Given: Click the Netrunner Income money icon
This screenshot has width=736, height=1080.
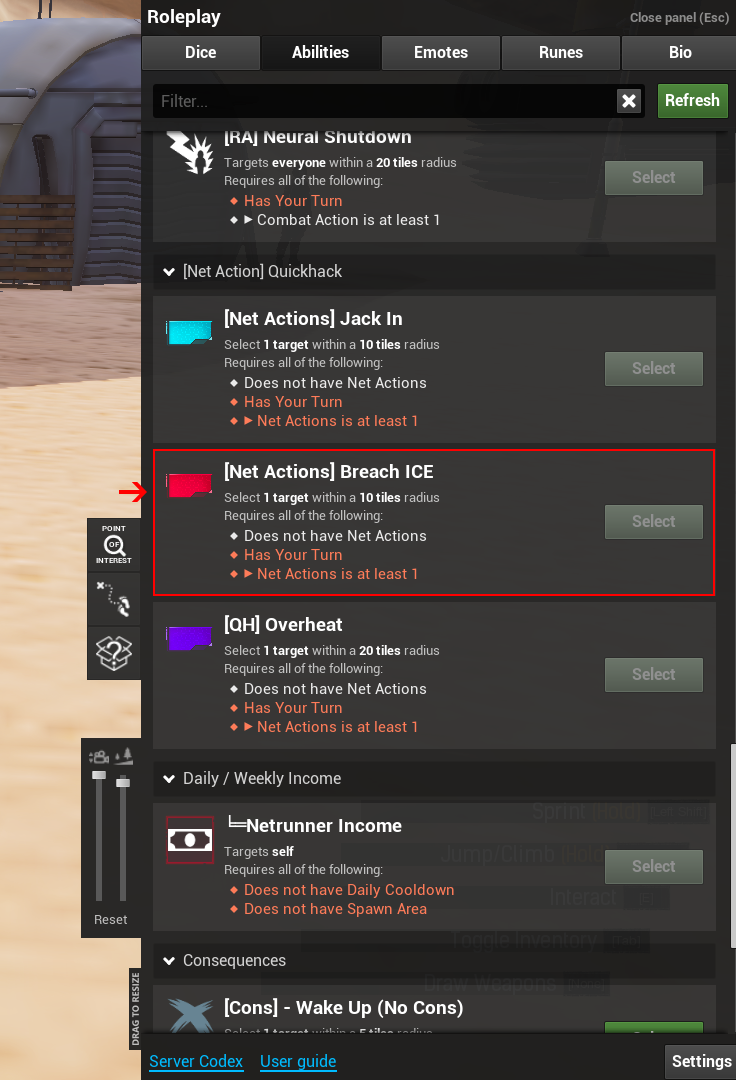Looking at the screenshot, I should (x=190, y=840).
